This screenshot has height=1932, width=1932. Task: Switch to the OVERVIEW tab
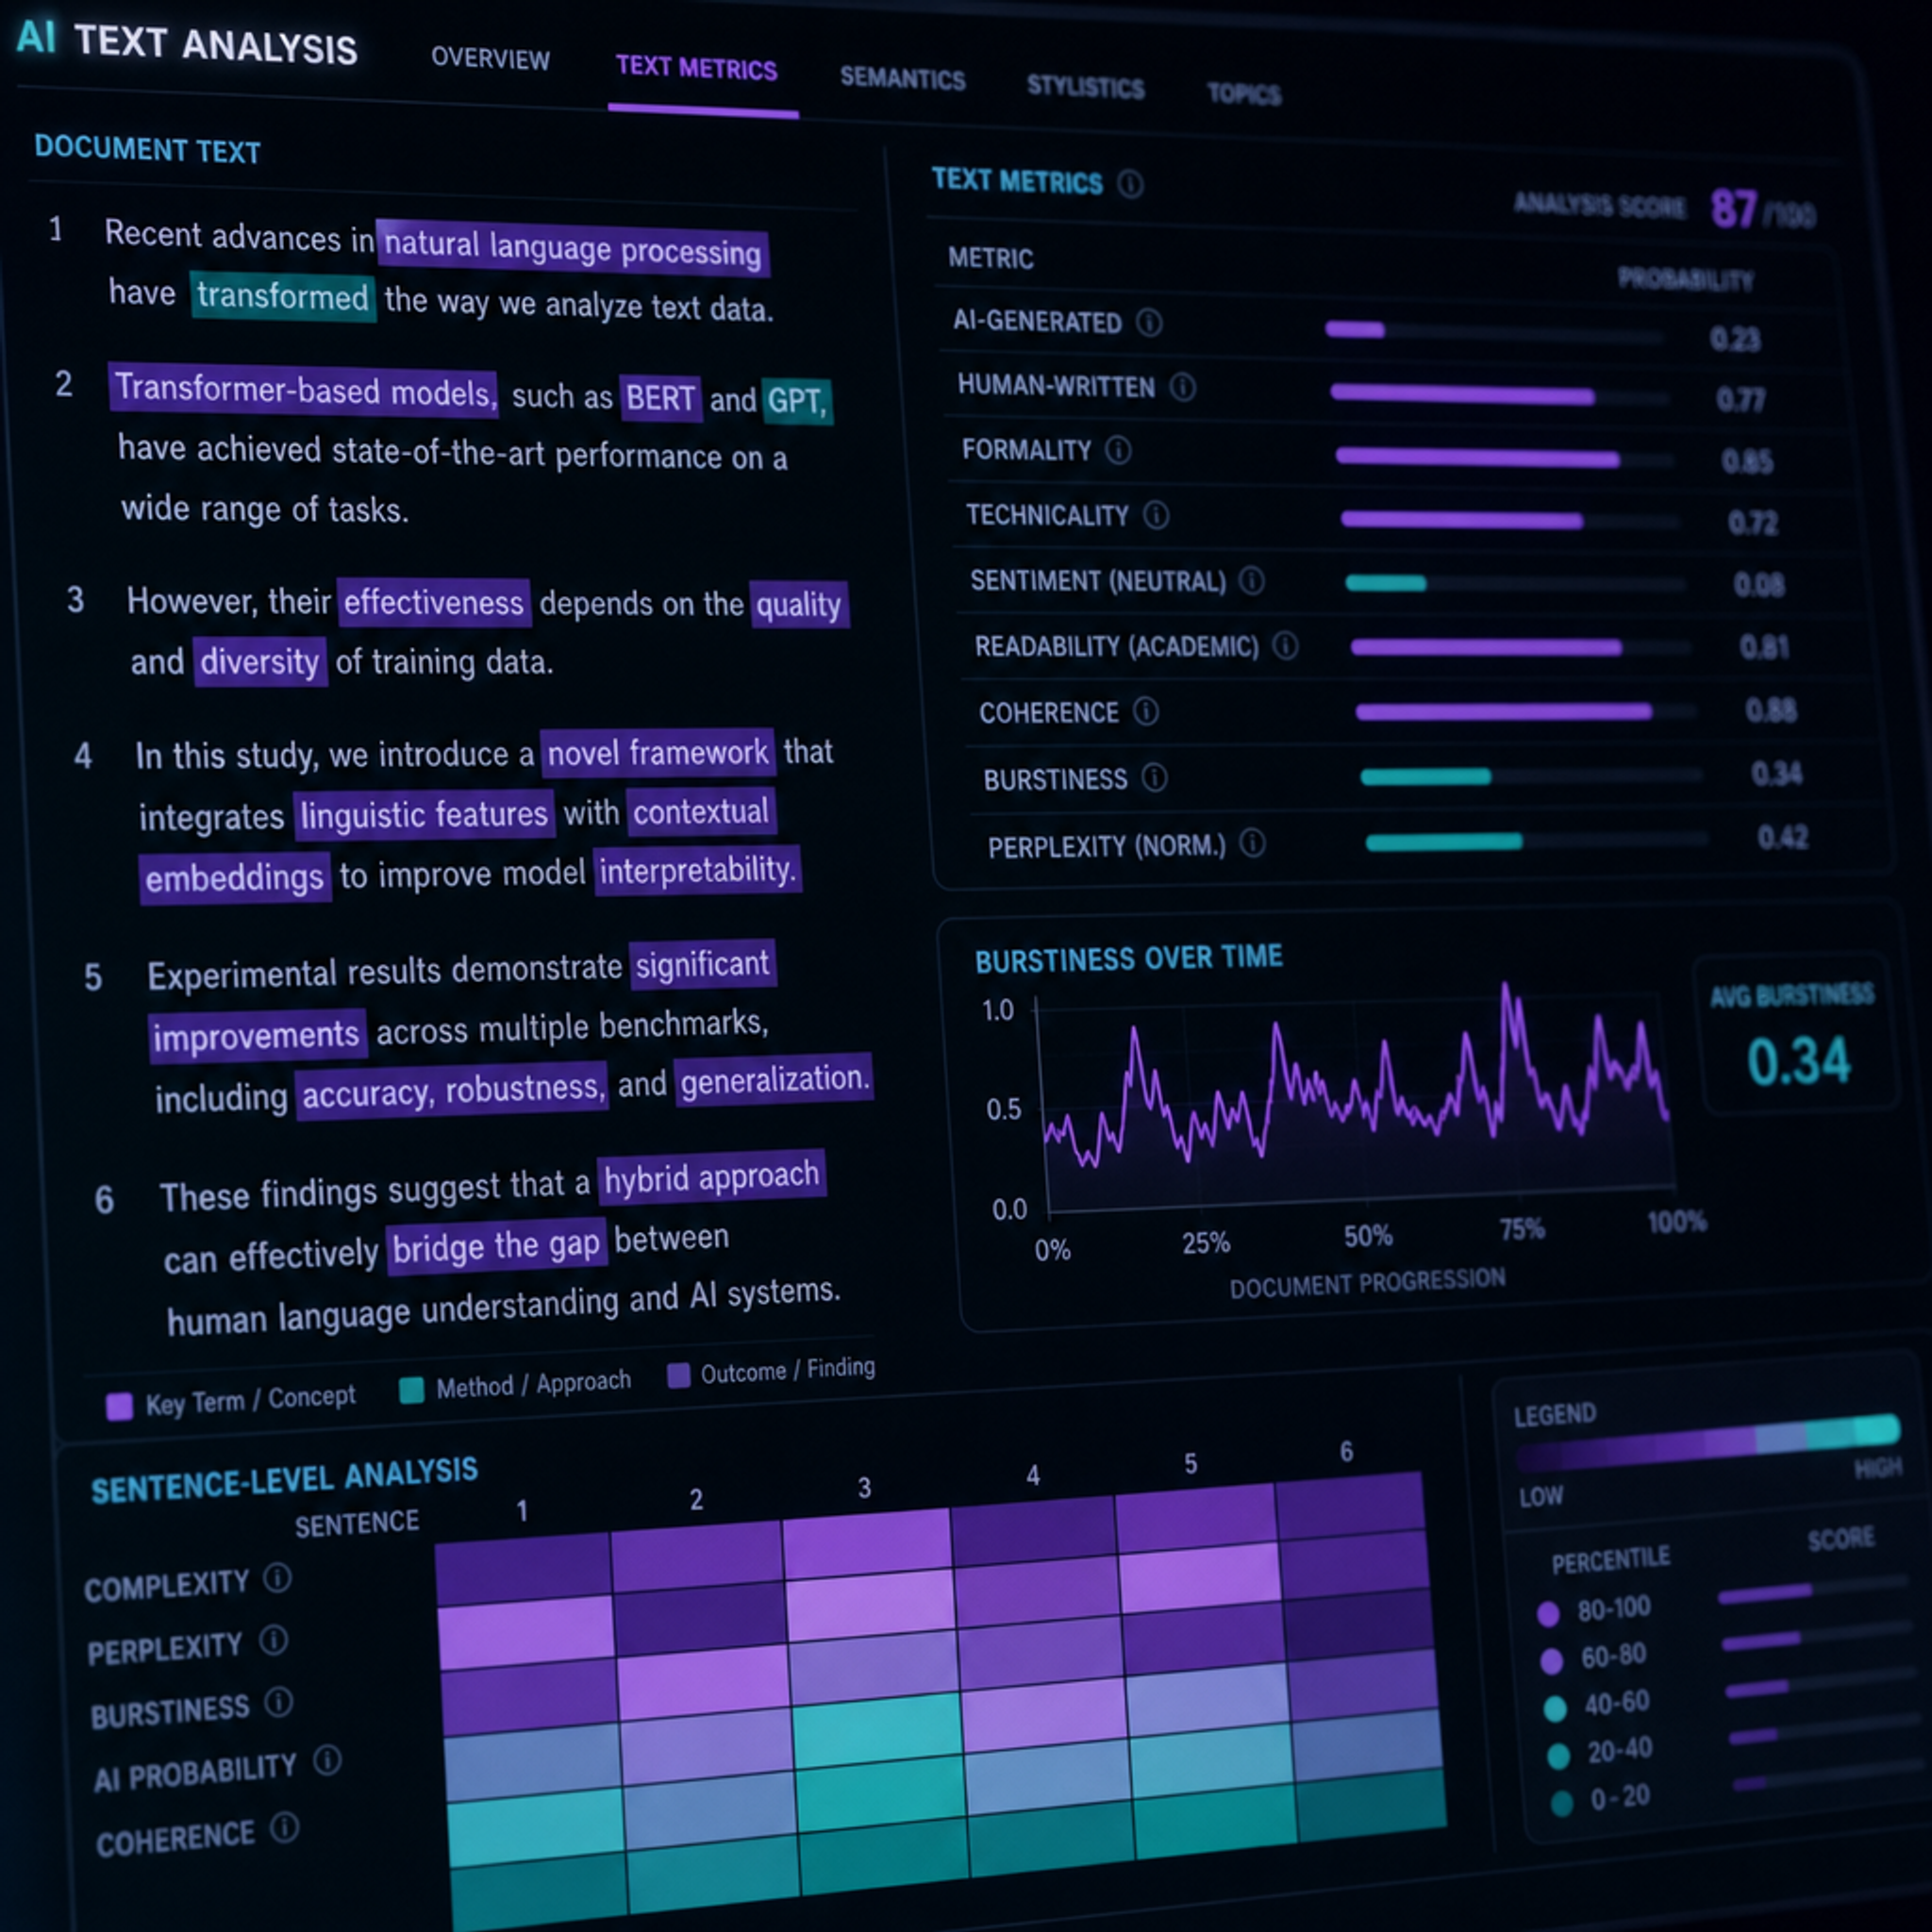490,59
